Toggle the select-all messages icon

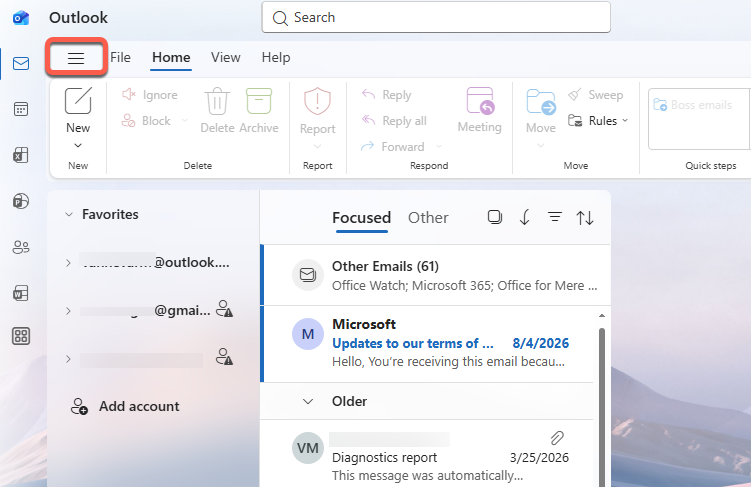click(x=495, y=217)
